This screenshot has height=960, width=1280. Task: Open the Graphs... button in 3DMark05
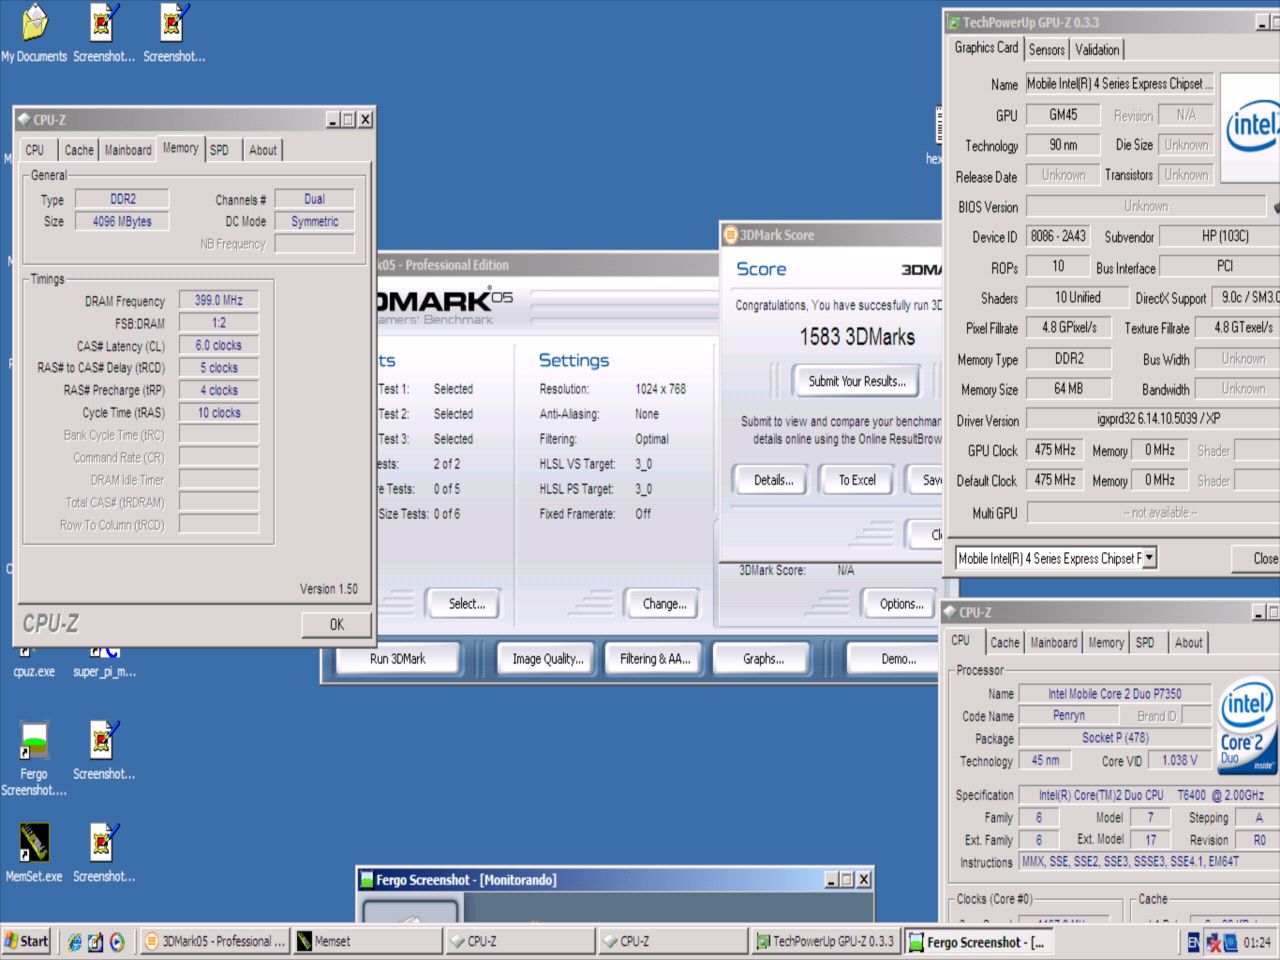(x=763, y=659)
